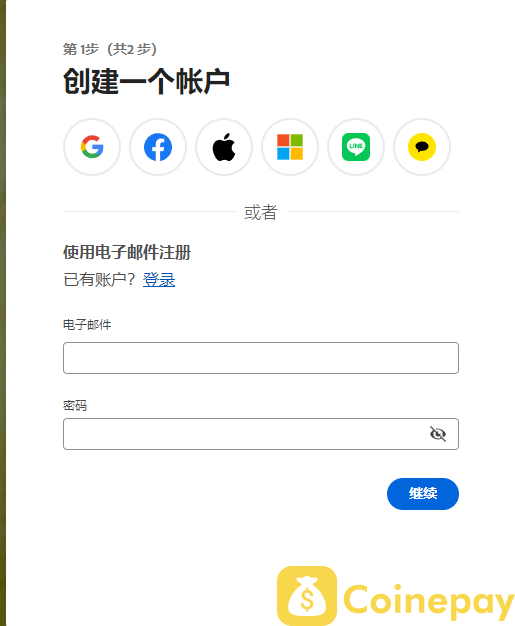
Task: Sign up with the Google icon
Action: 92,147
